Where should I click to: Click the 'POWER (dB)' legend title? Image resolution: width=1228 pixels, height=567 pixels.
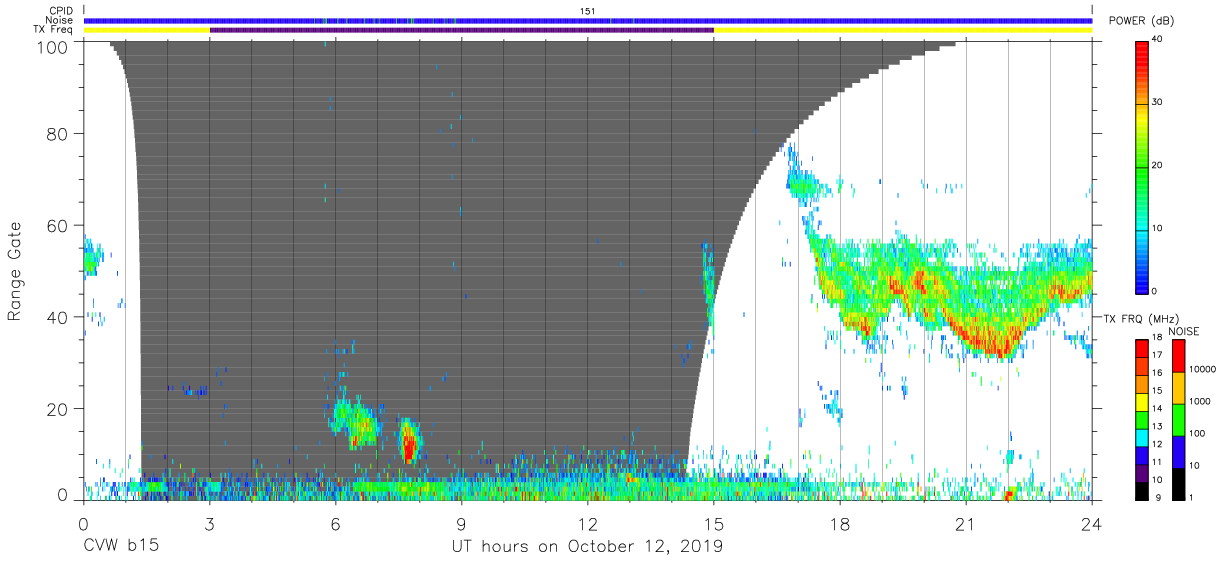click(1141, 22)
